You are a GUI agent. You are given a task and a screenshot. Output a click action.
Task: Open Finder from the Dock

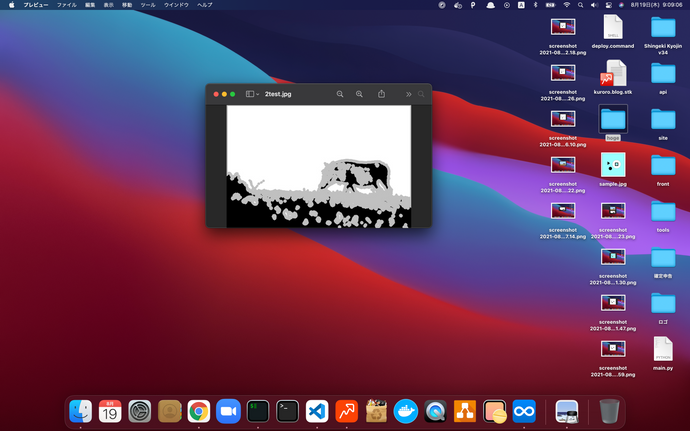point(81,411)
